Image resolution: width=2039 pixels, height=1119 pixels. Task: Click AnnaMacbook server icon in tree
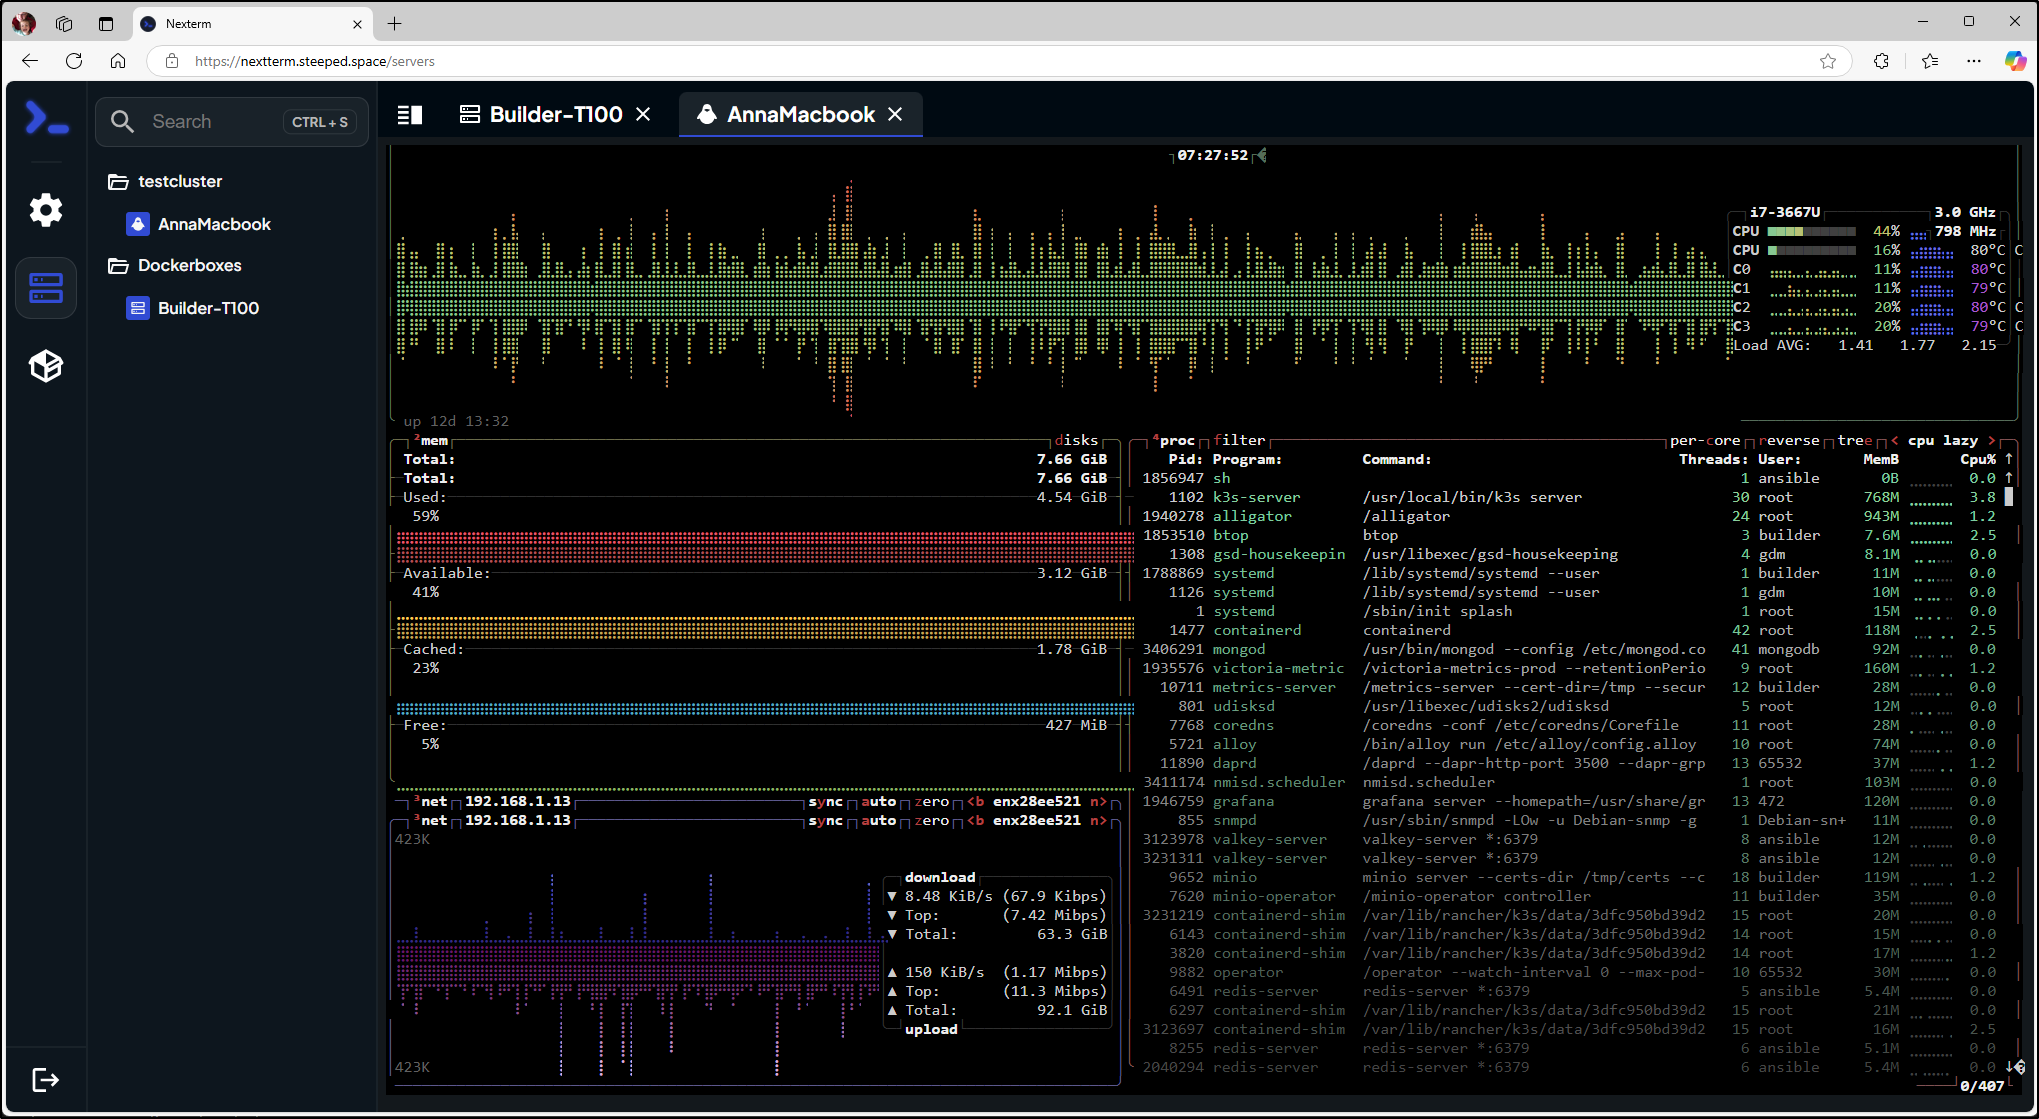pos(138,224)
